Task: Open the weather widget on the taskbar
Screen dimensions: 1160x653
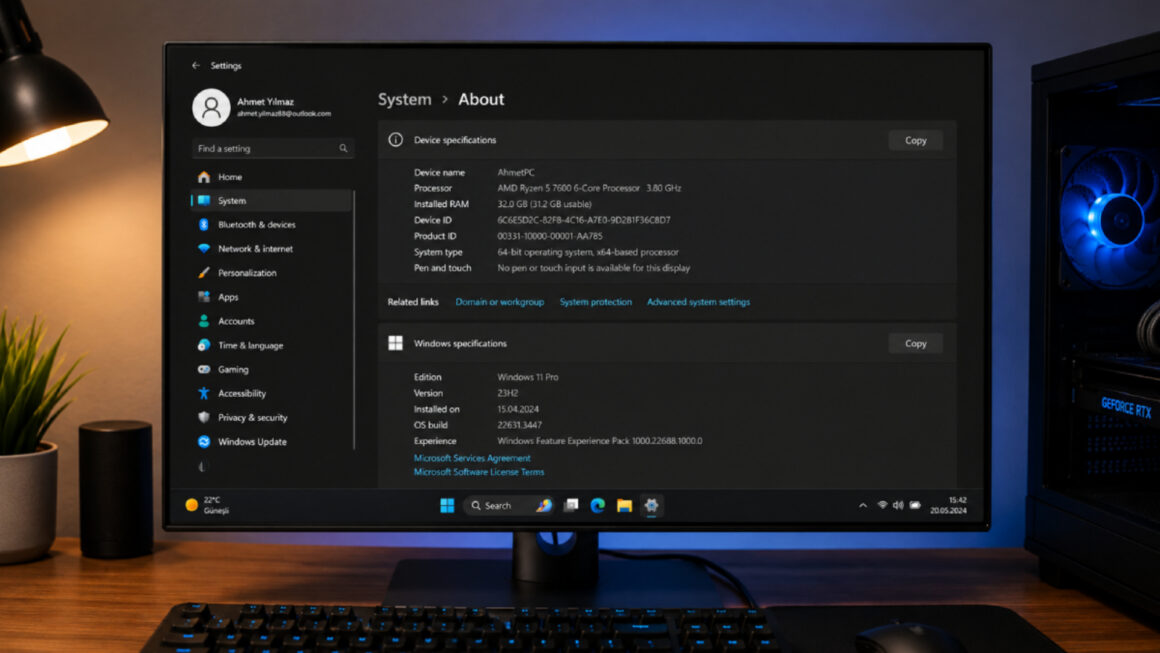Action: coord(207,505)
